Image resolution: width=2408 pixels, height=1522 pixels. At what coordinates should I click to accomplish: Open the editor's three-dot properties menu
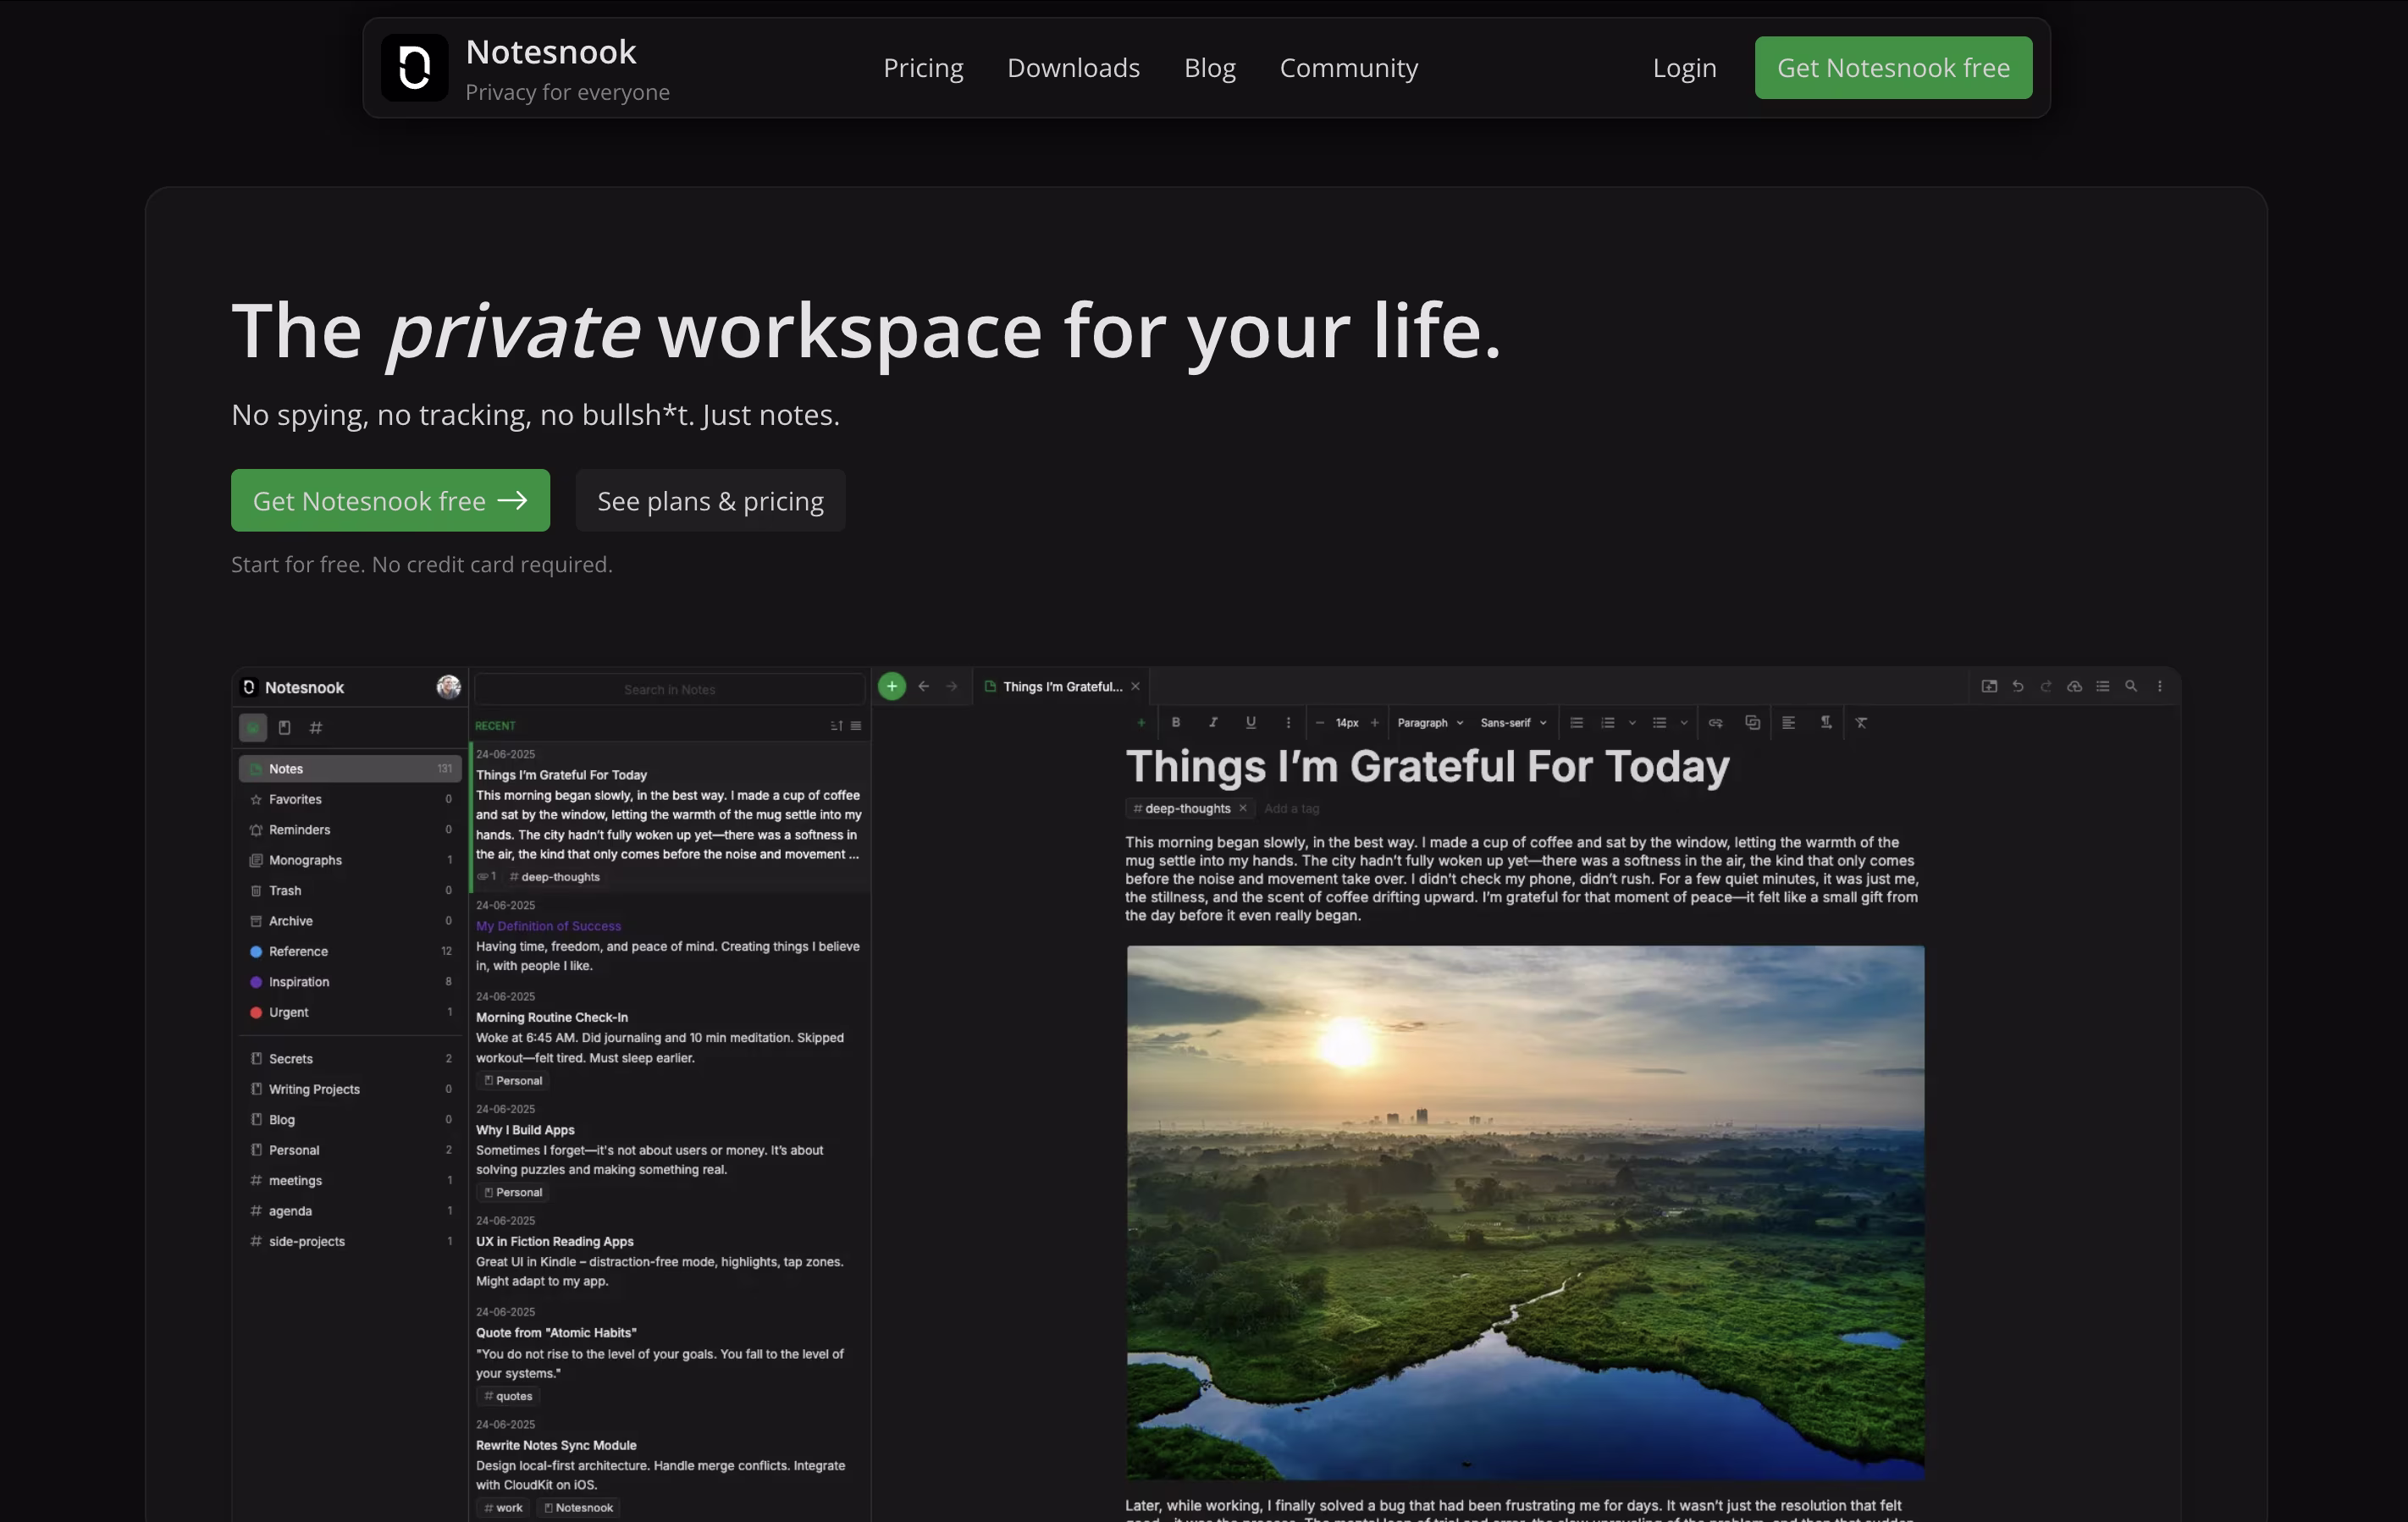pyautogui.click(x=2160, y=686)
